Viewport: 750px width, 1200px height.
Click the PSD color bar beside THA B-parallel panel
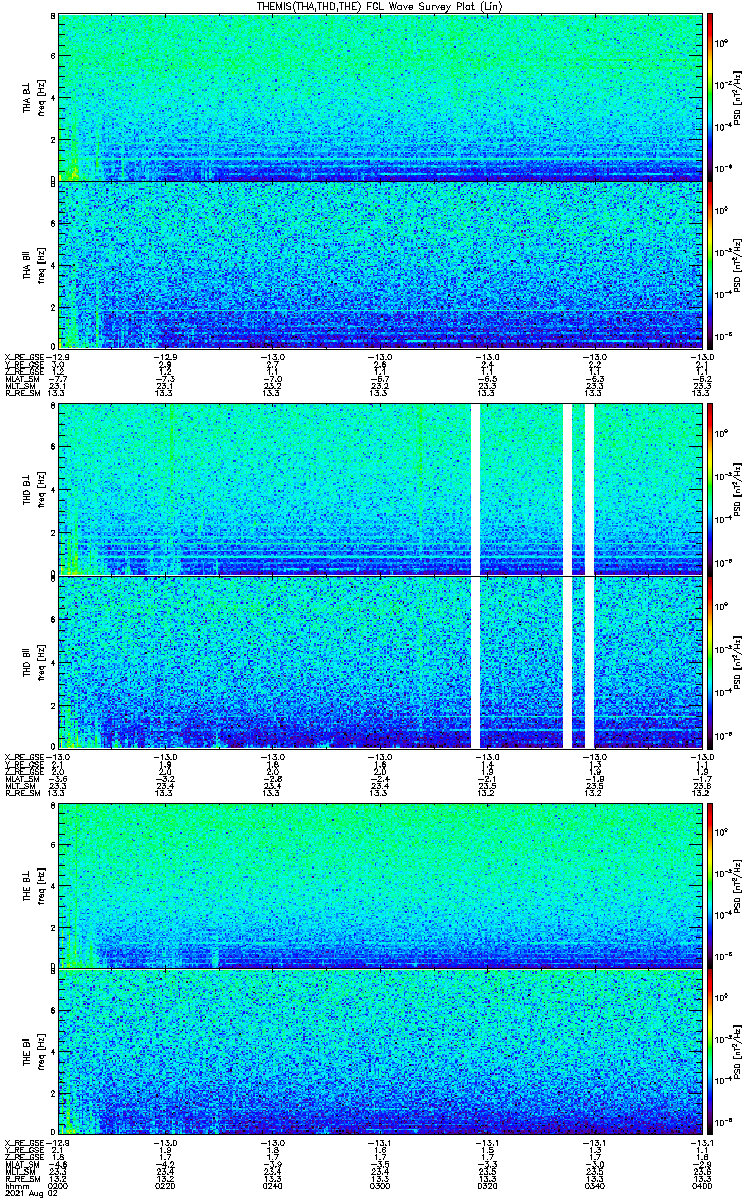coord(710,264)
